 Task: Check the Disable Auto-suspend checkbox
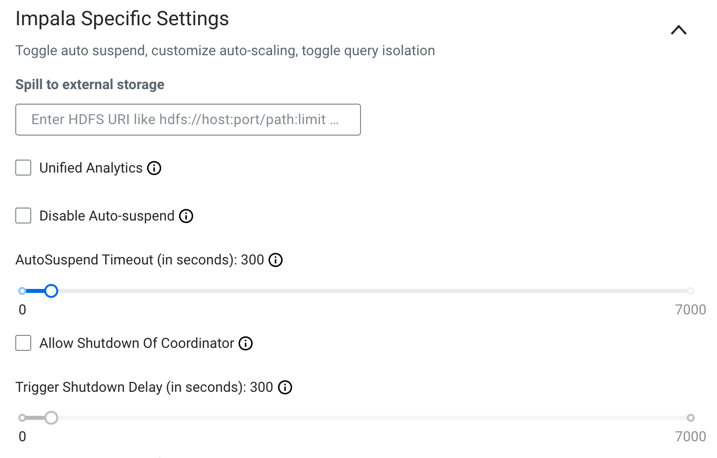23,216
